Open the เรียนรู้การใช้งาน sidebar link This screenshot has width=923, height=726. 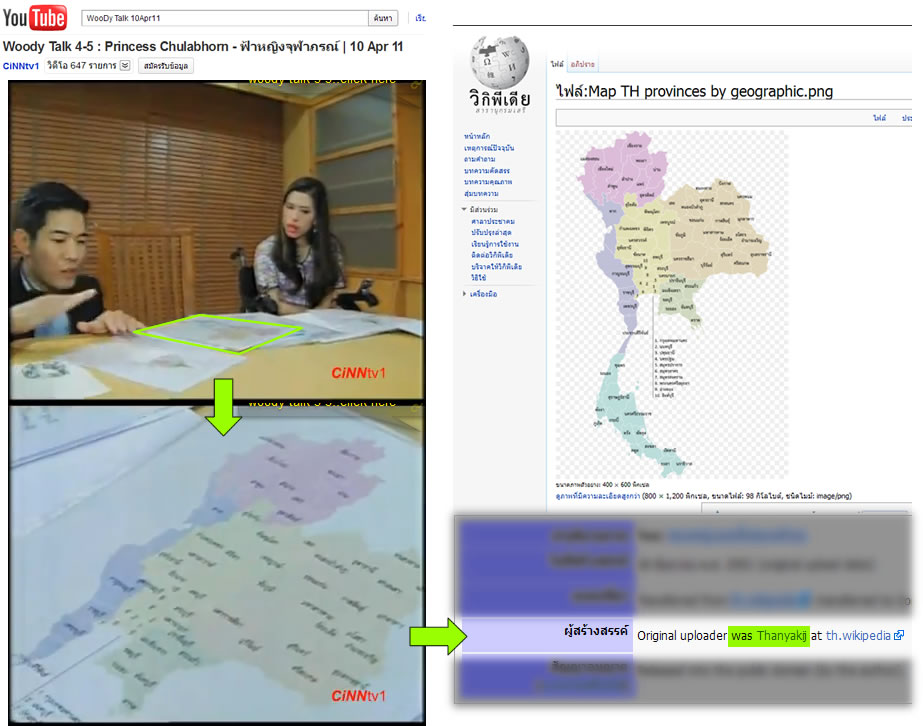pyautogui.click(x=494, y=244)
